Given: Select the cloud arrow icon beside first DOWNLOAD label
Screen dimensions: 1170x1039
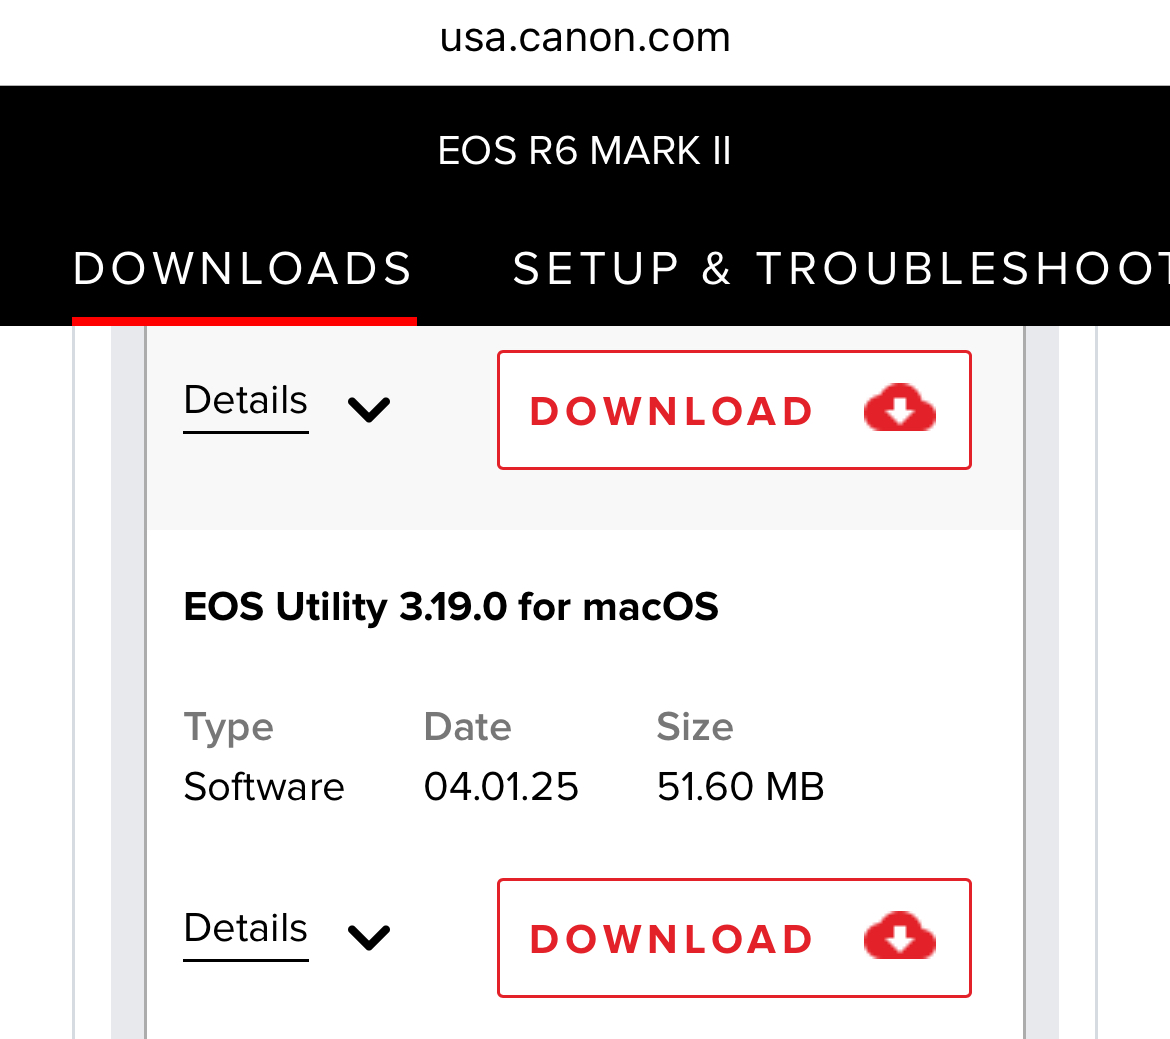Looking at the screenshot, I should [899, 409].
